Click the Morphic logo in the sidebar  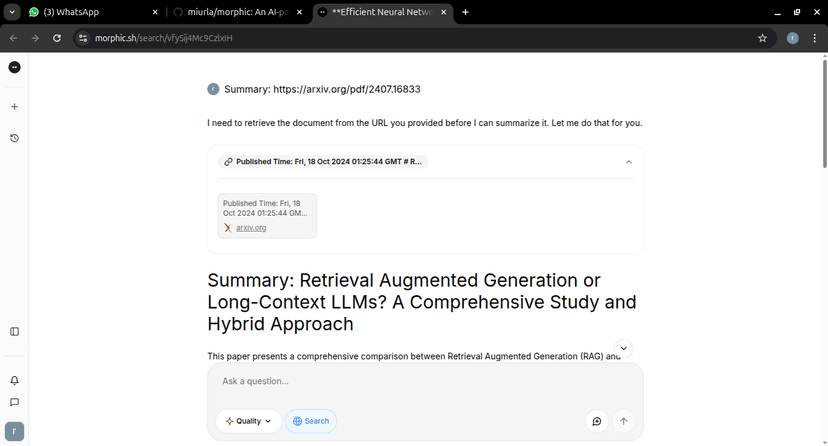pyautogui.click(x=14, y=67)
